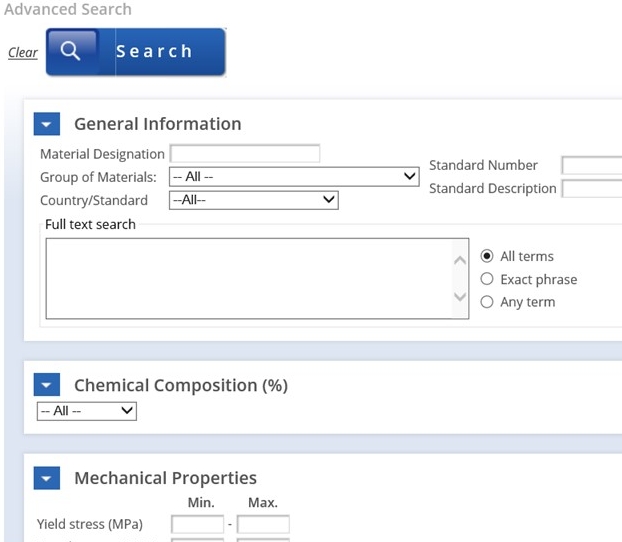
Task: Click the Search button label
Action: [154, 52]
